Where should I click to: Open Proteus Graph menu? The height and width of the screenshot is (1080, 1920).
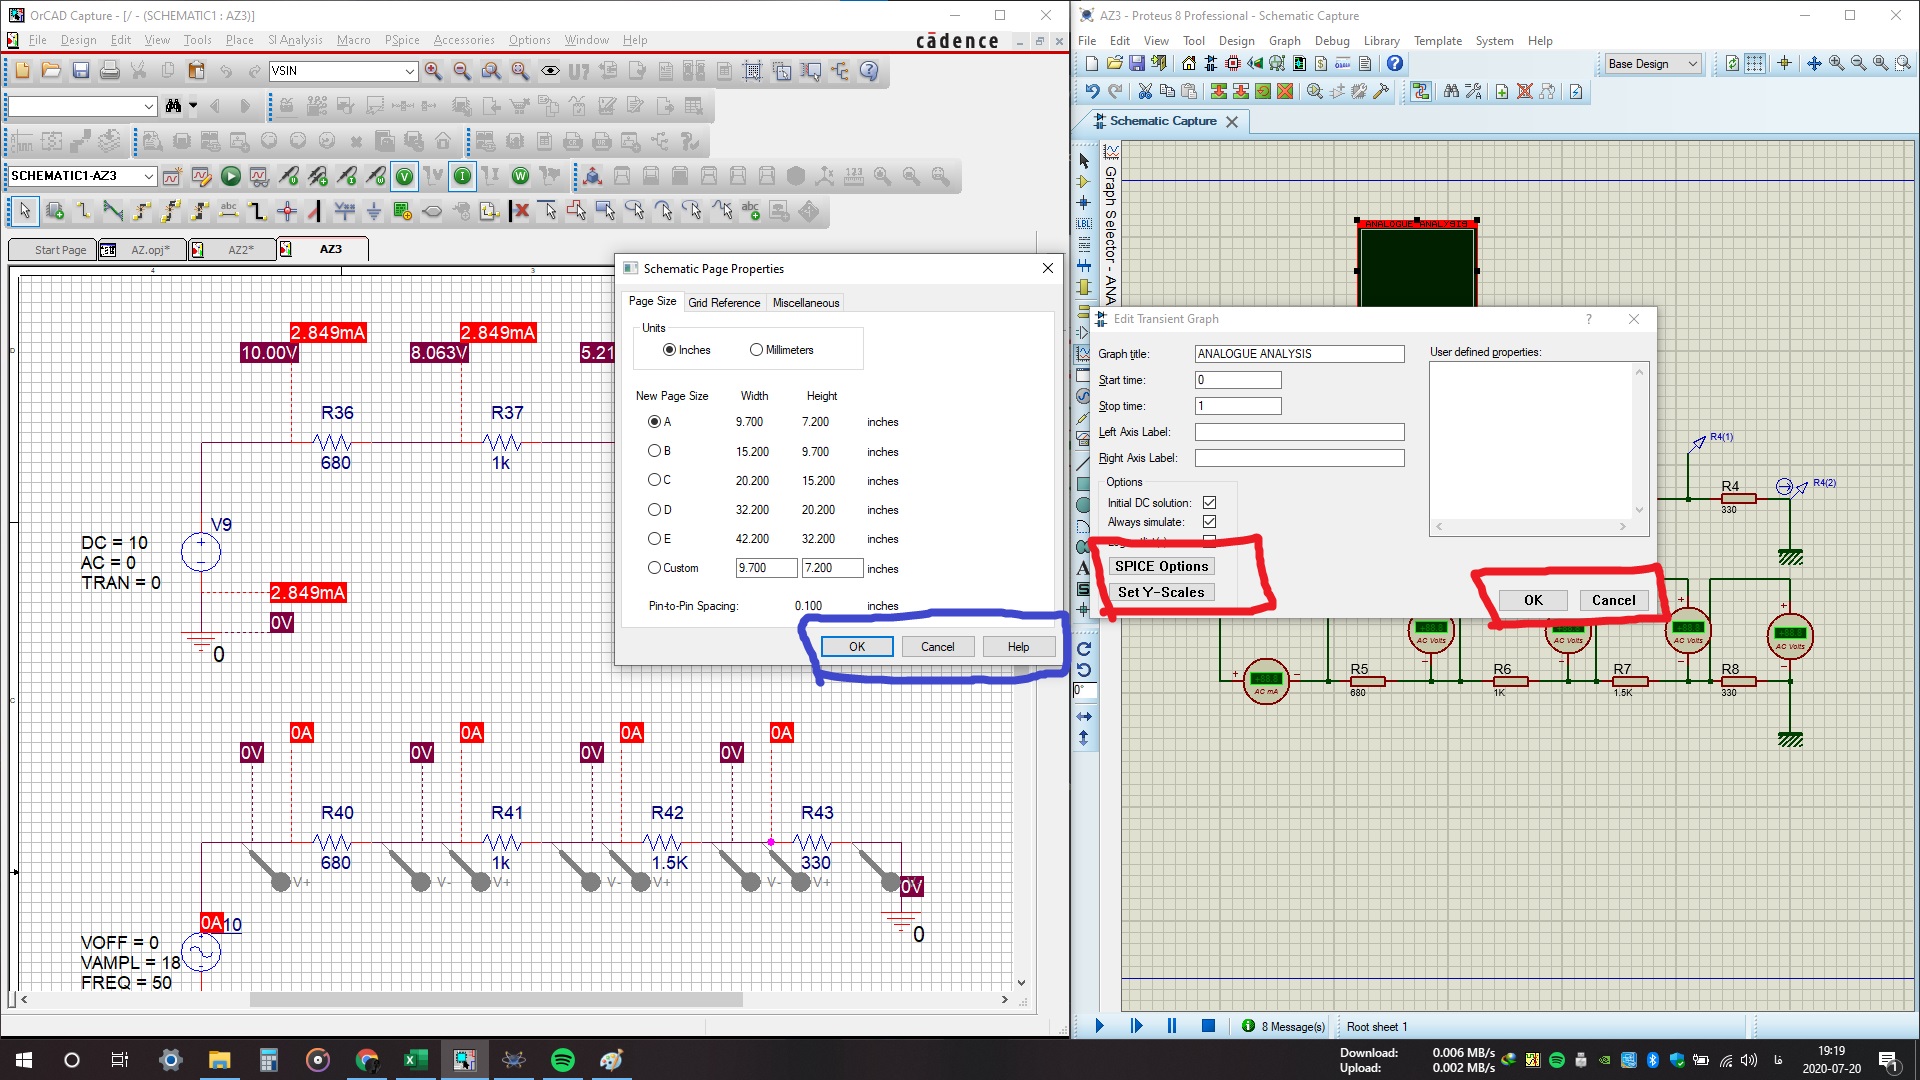point(1284,41)
